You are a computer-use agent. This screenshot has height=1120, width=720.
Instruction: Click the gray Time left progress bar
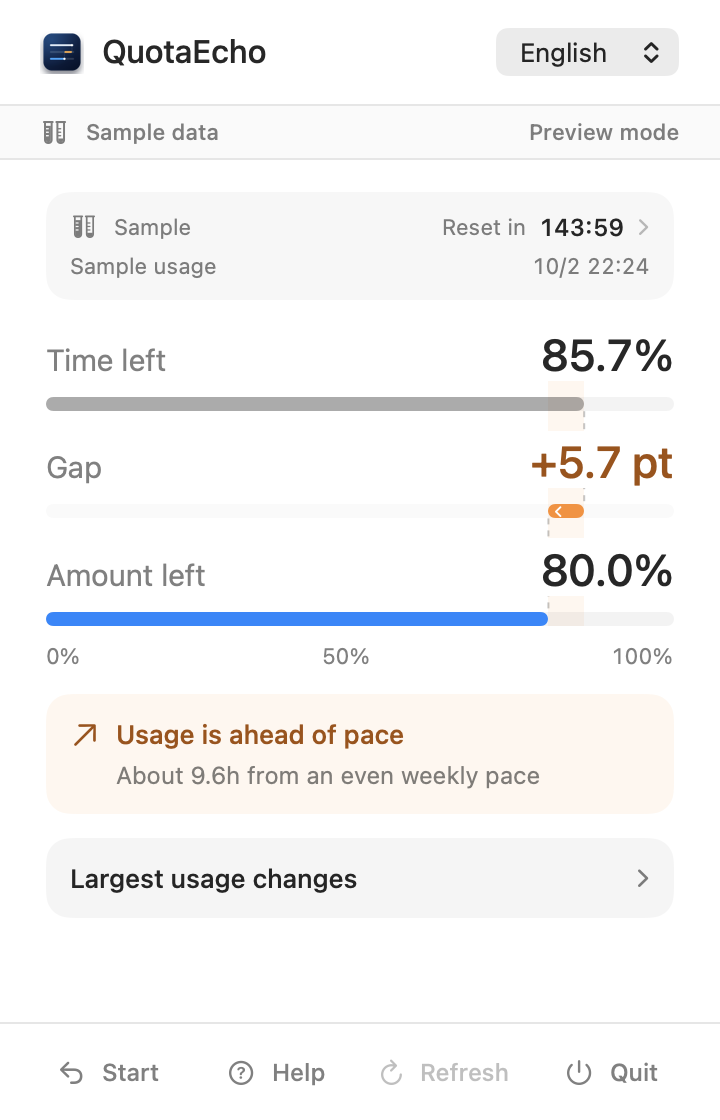coord(315,404)
